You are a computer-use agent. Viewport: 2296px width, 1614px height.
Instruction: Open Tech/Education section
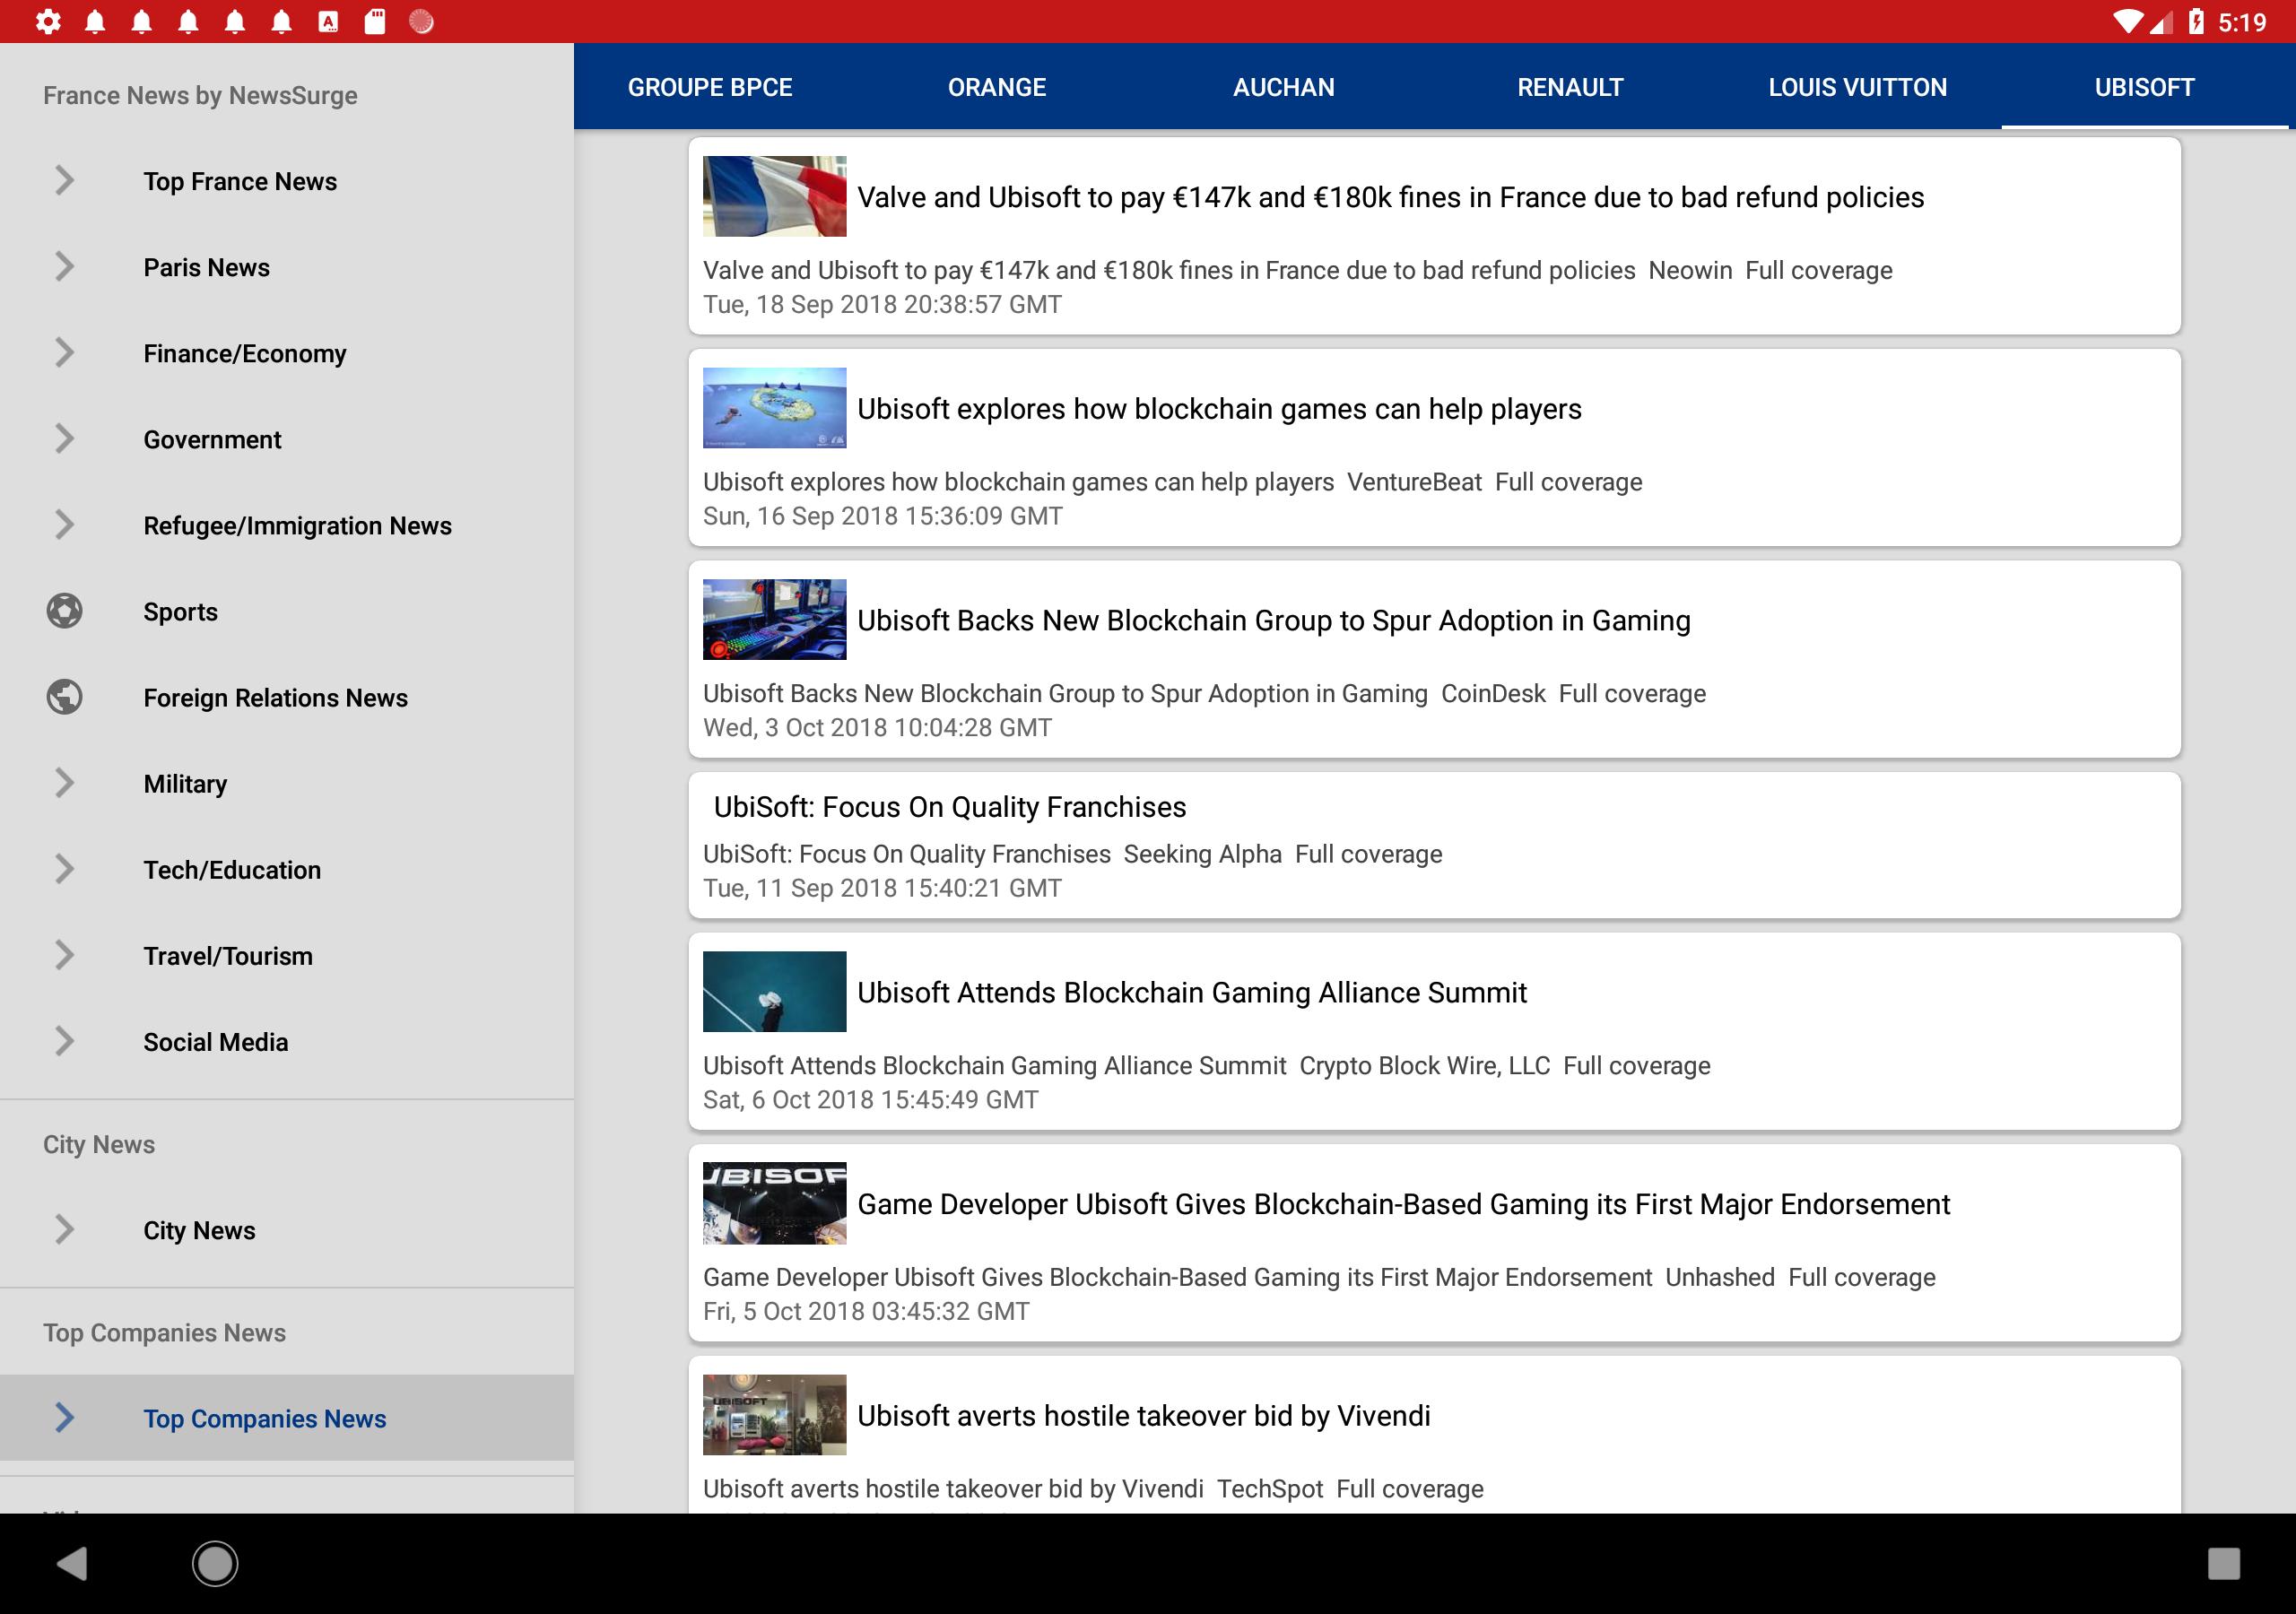[x=287, y=869]
